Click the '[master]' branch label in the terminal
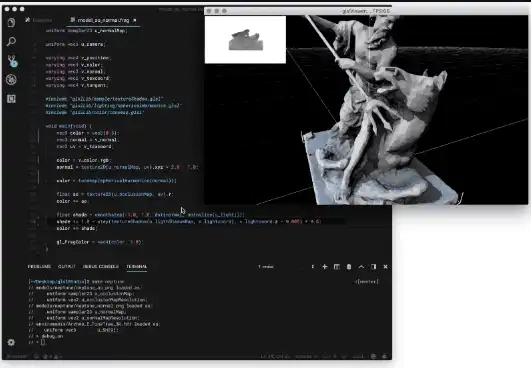The image size is (531, 368). coord(367,281)
